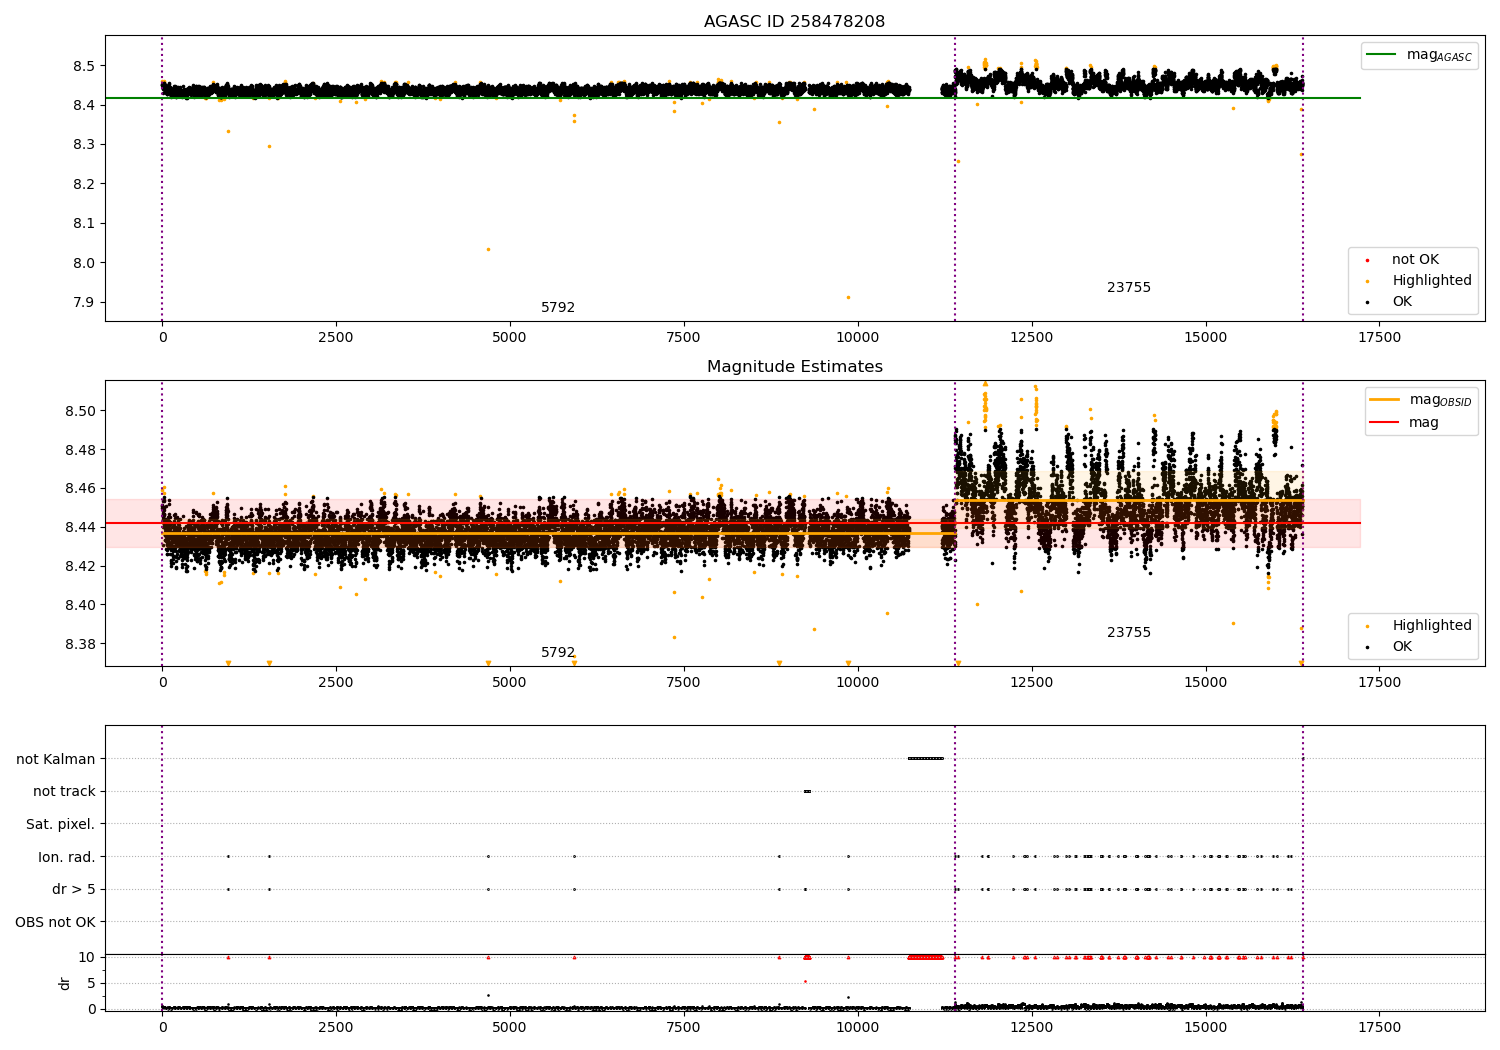Click the 23755 obsid label in middle plot
This screenshot has height=1050, width=1500.
1129,632
